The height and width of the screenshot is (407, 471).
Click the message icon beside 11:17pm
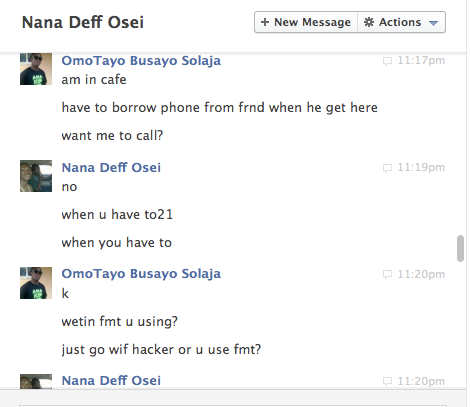(387, 61)
